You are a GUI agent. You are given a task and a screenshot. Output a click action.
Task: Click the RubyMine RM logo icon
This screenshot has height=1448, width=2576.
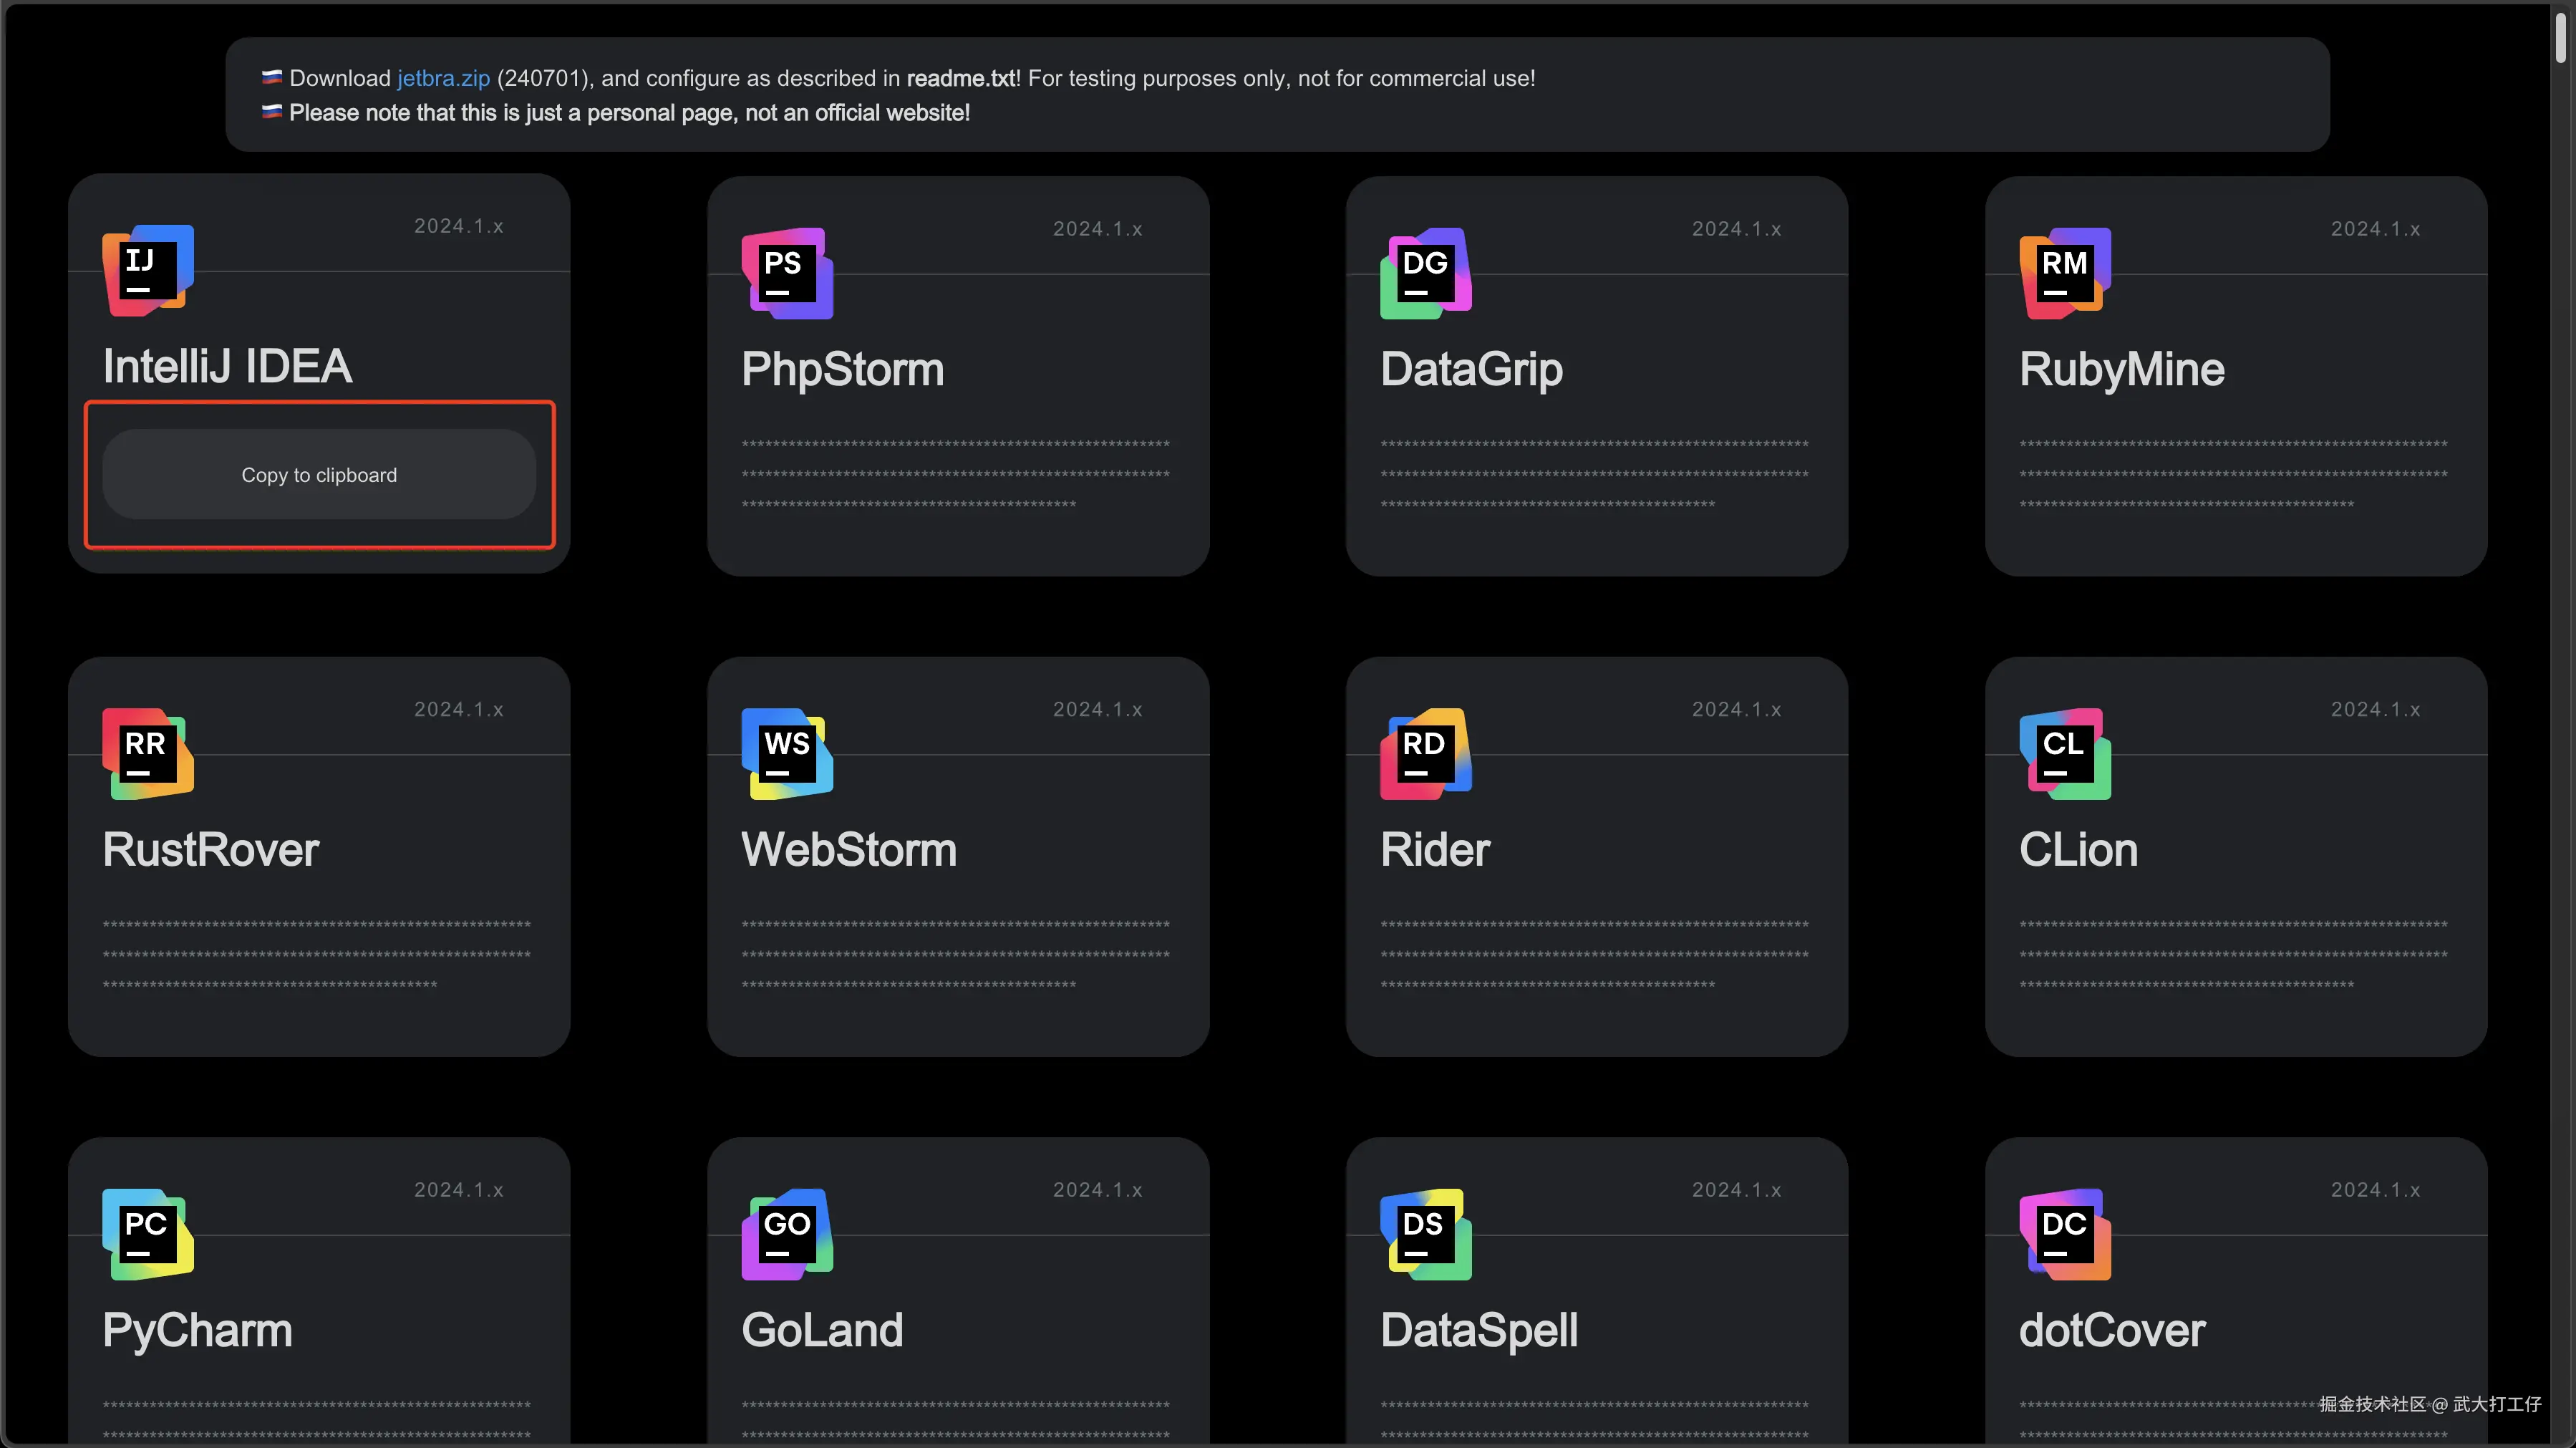tap(2065, 273)
